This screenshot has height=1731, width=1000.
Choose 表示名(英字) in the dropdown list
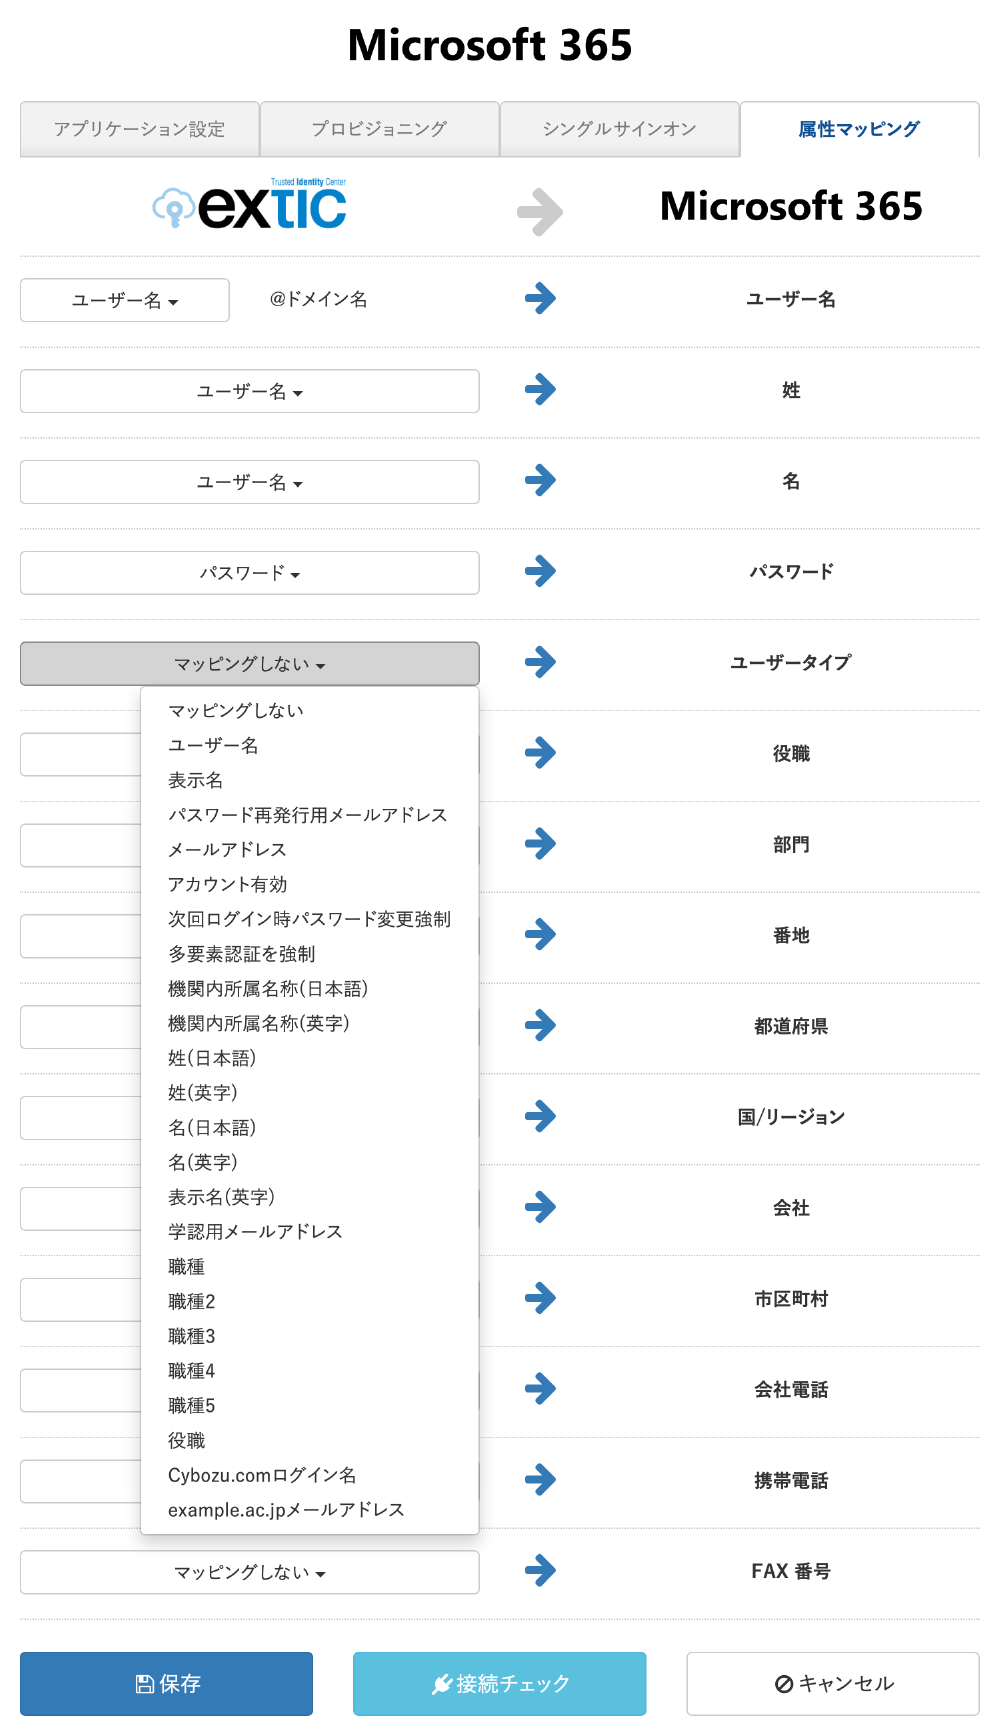[221, 1197]
